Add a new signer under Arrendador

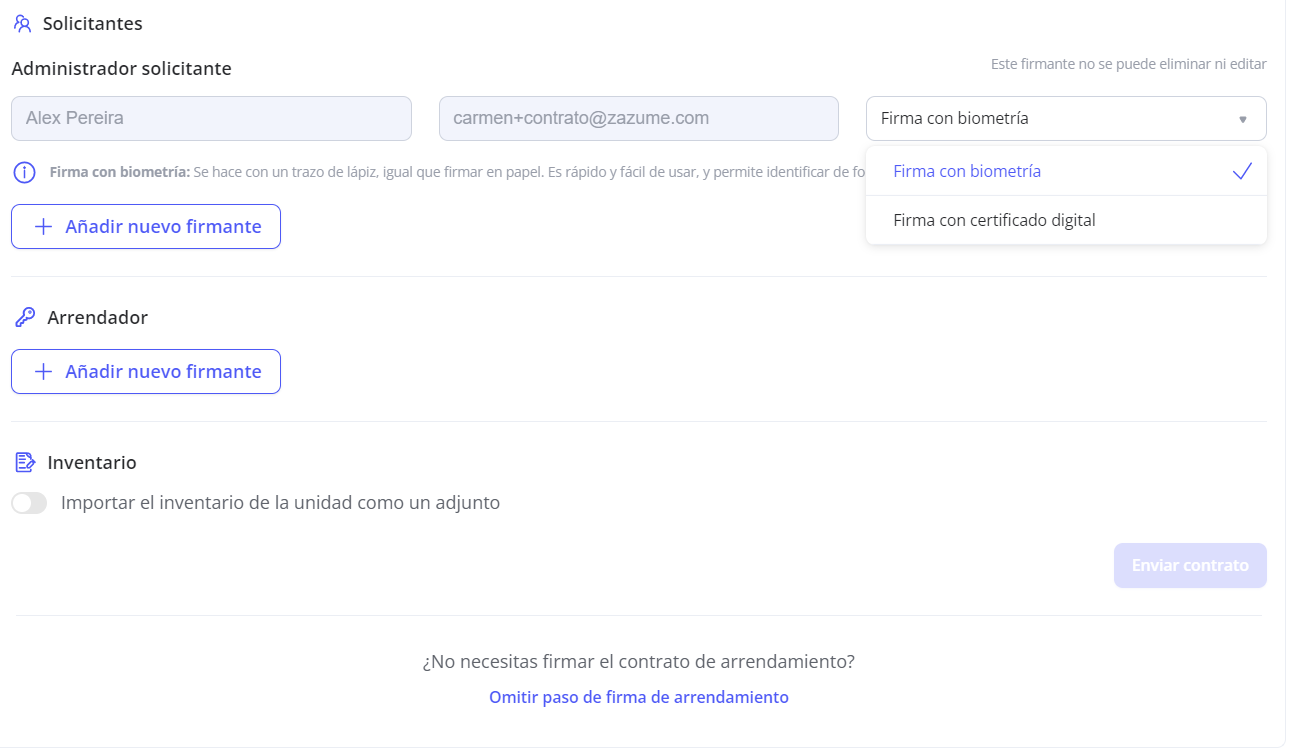pyautogui.click(x=146, y=372)
